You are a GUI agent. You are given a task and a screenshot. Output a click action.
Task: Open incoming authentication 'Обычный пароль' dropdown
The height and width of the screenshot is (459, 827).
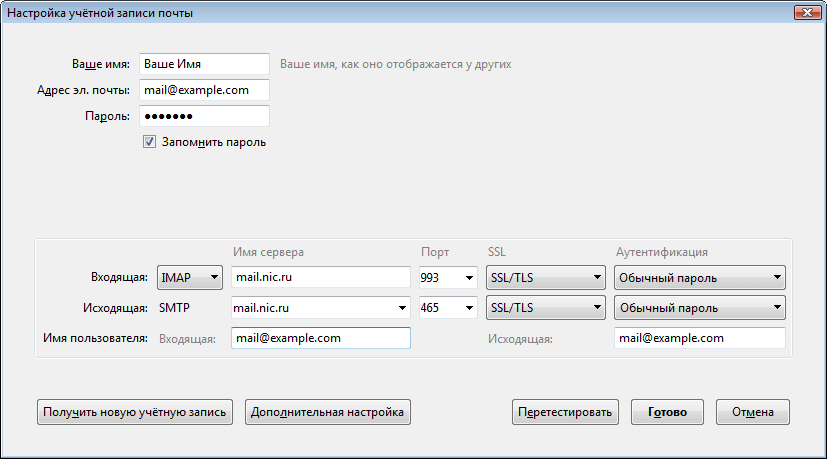pos(699,278)
